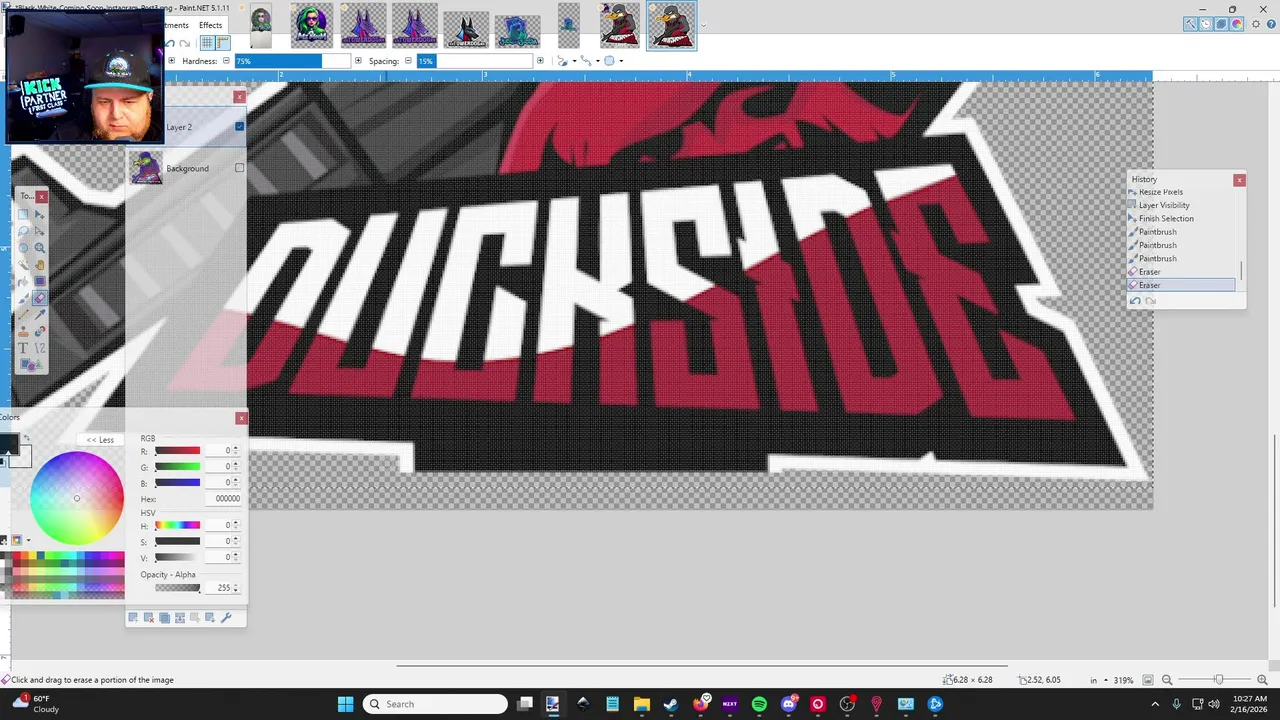Viewport: 1280px width, 720px height.
Task: Toggle the History window button
Action: [1206, 24]
